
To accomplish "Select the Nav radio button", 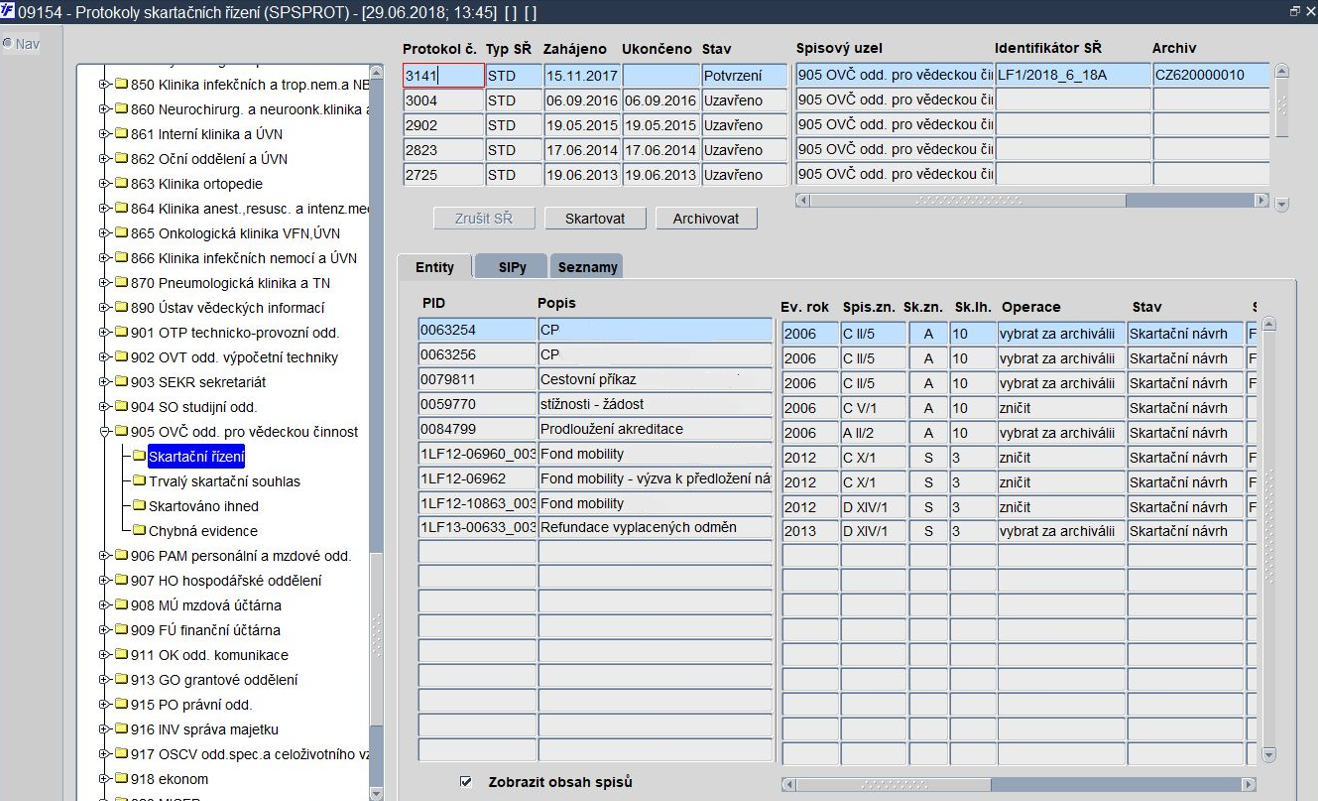I will 8,44.
